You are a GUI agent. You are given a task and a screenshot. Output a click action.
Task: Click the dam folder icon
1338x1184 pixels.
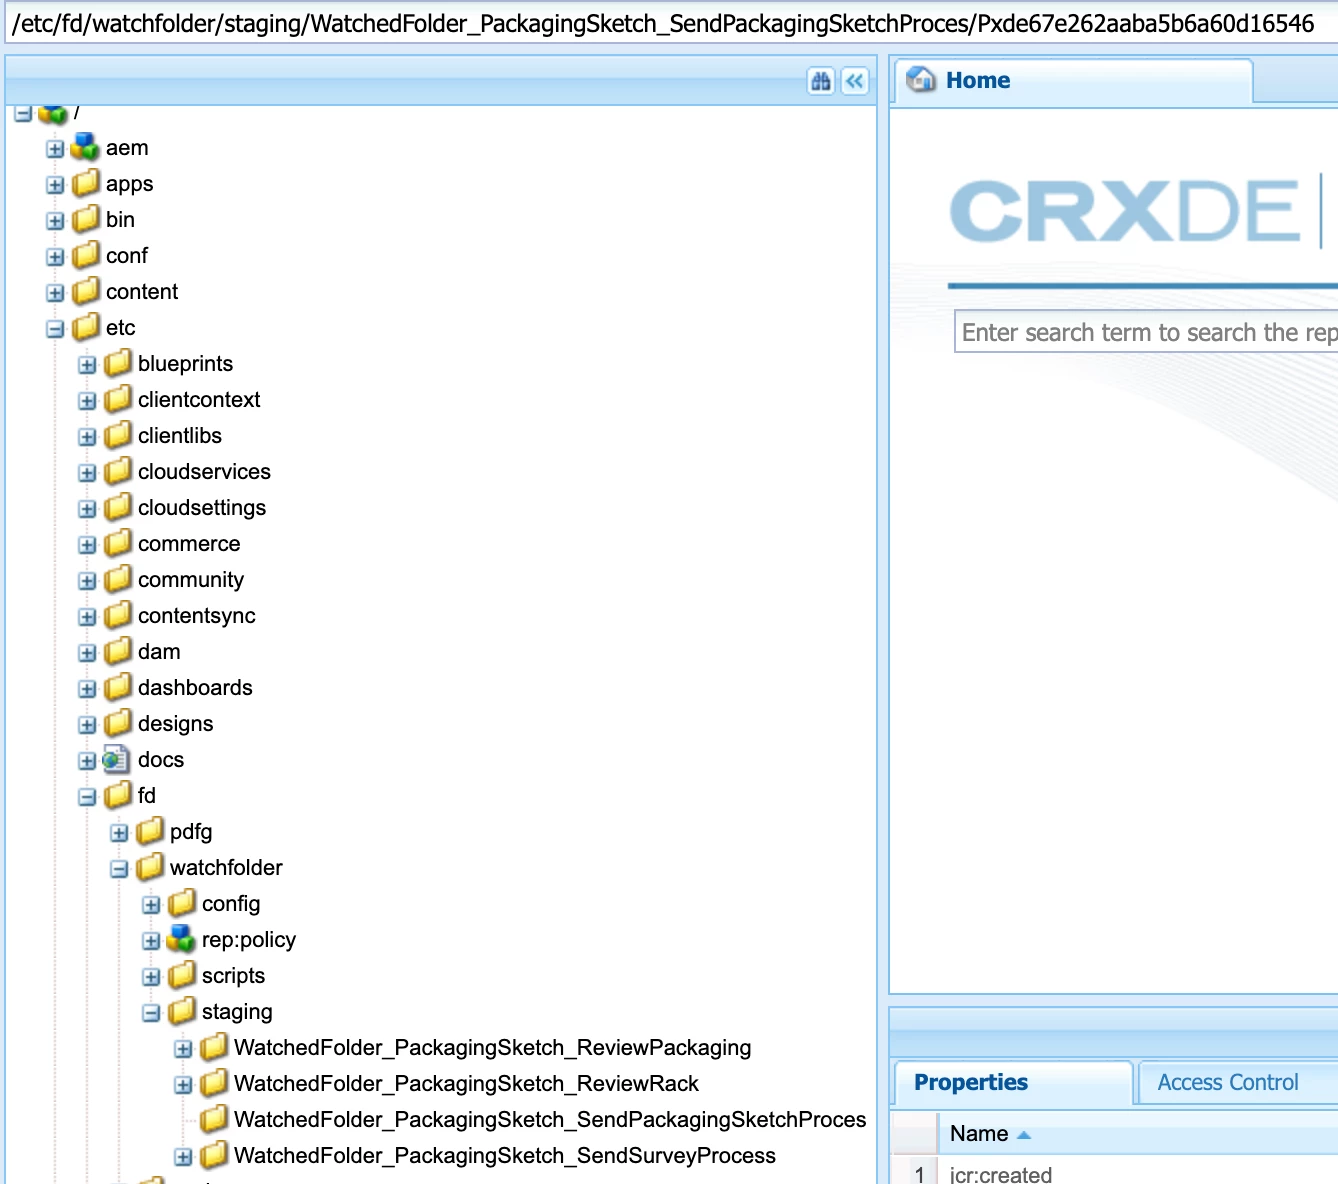tap(118, 651)
